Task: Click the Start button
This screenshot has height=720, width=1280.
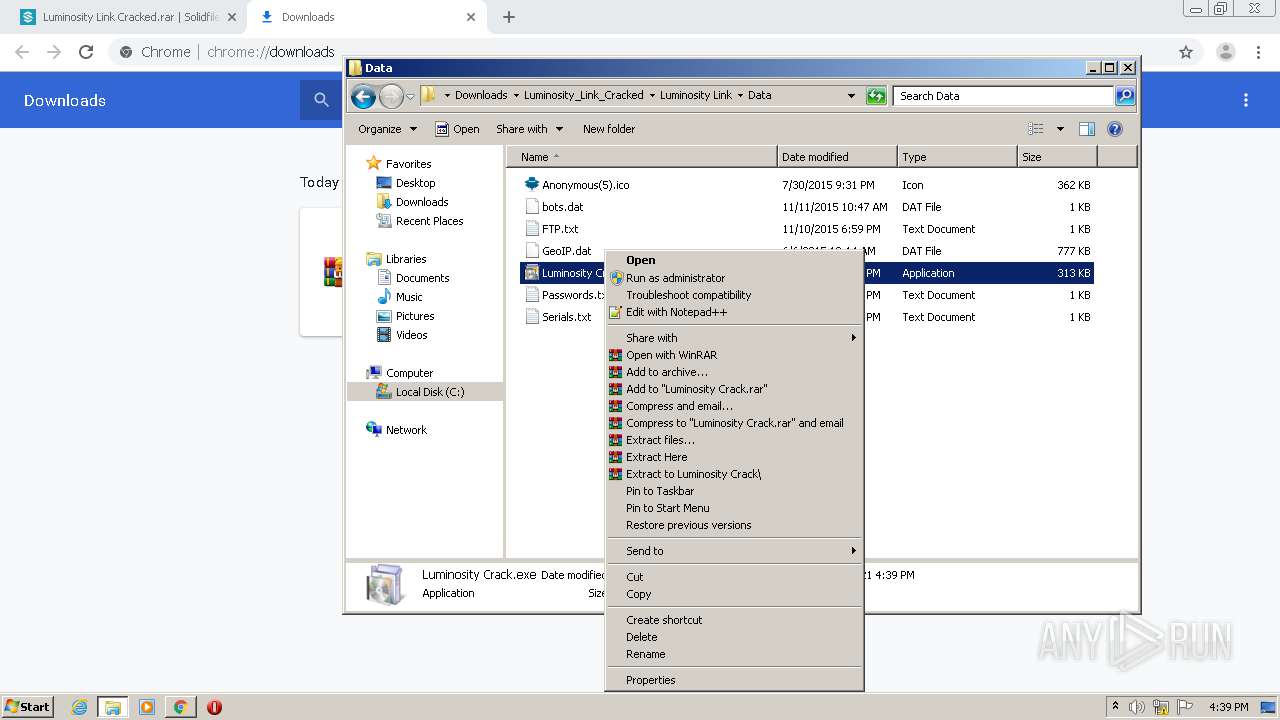Action: [27, 707]
